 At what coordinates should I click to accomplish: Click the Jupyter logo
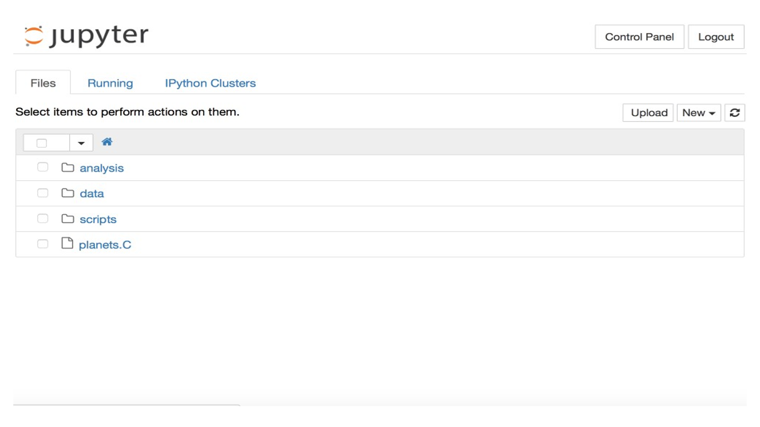coord(86,36)
